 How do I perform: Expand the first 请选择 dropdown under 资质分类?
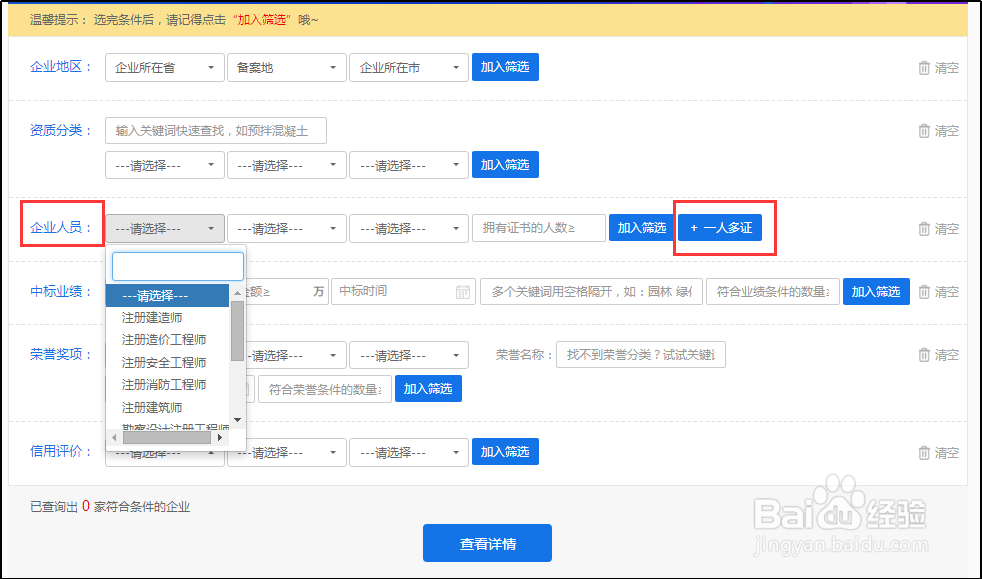click(164, 165)
